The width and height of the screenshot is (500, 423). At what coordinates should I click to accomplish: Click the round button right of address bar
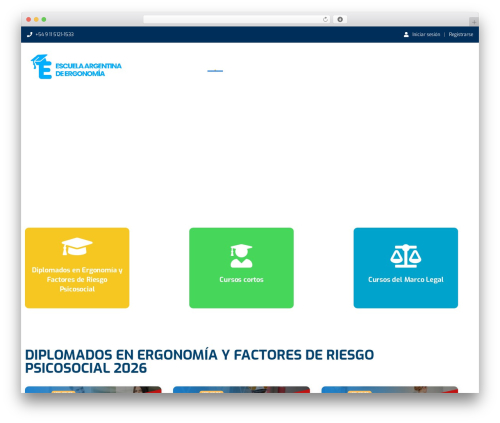coord(340,19)
